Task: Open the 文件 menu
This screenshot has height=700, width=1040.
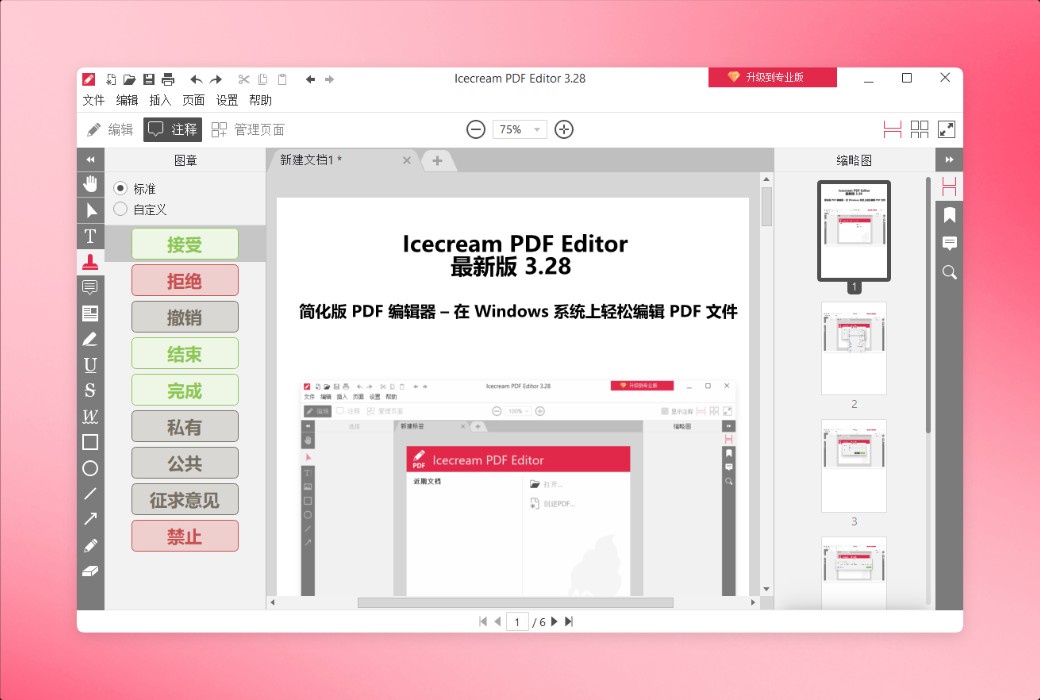Action: tap(93, 100)
